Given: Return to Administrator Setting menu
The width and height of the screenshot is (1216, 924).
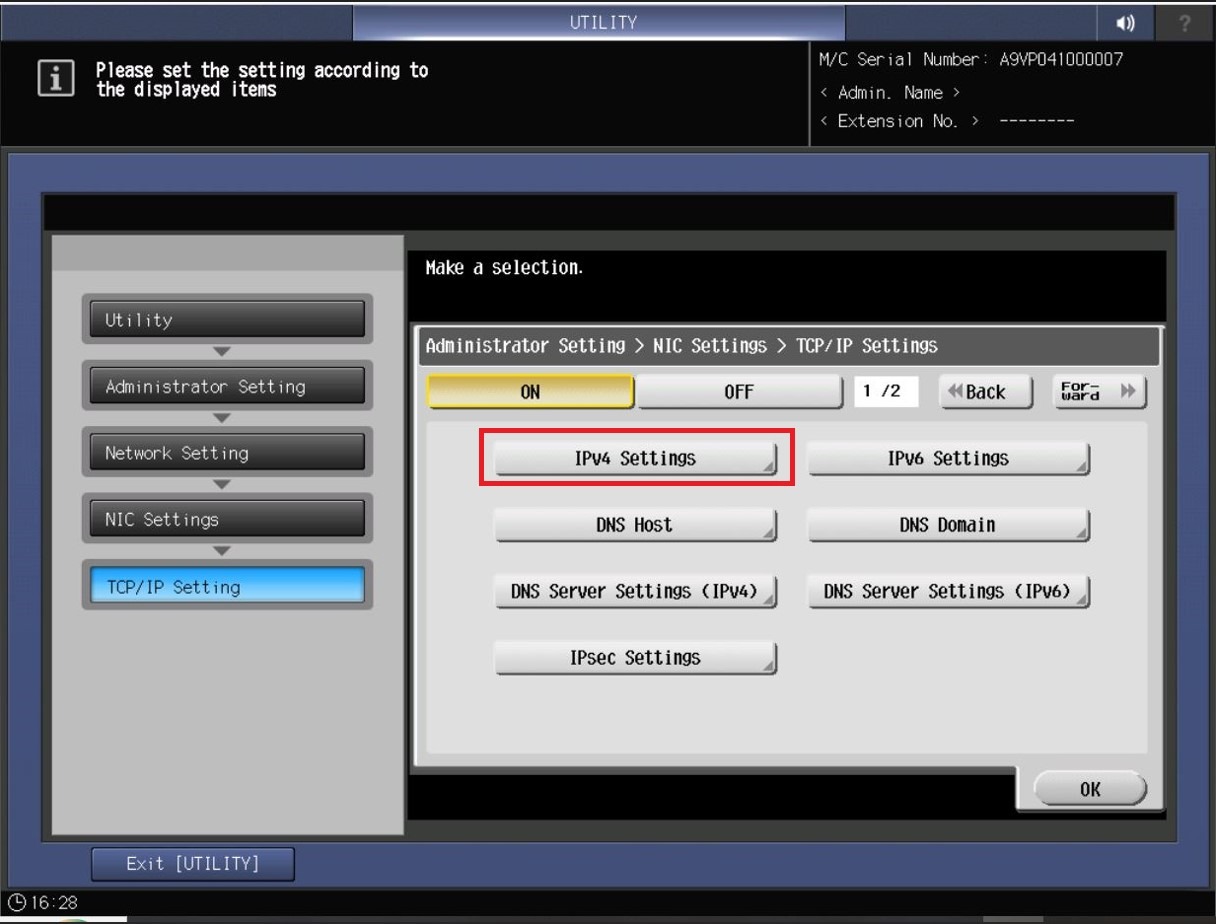Looking at the screenshot, I should 226,387.
